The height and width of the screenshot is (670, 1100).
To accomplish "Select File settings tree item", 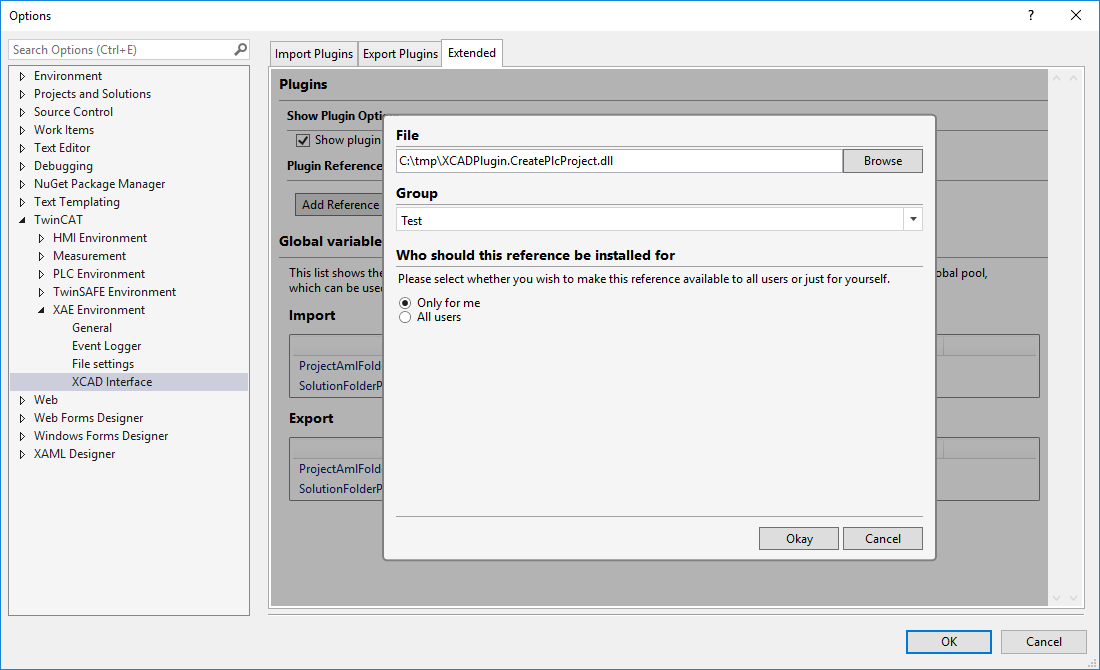I will pyautogui.click(x=102, y=364).
